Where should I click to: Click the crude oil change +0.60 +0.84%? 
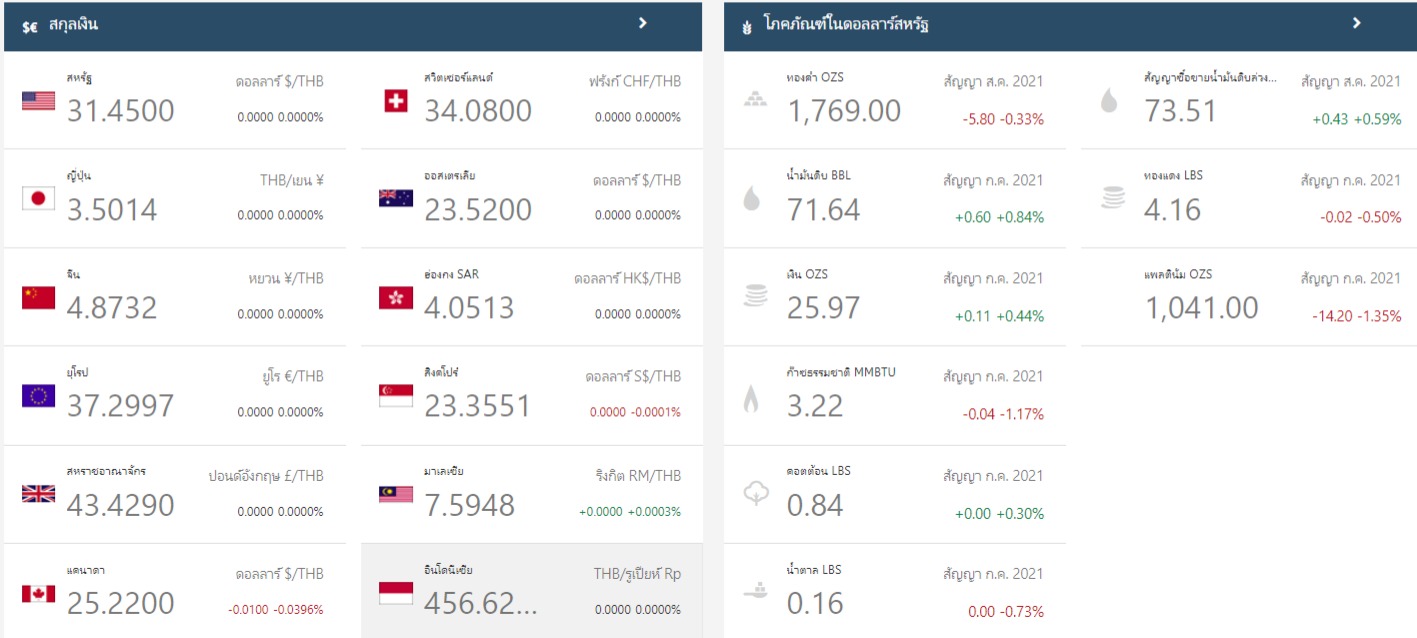pos(999,217)
